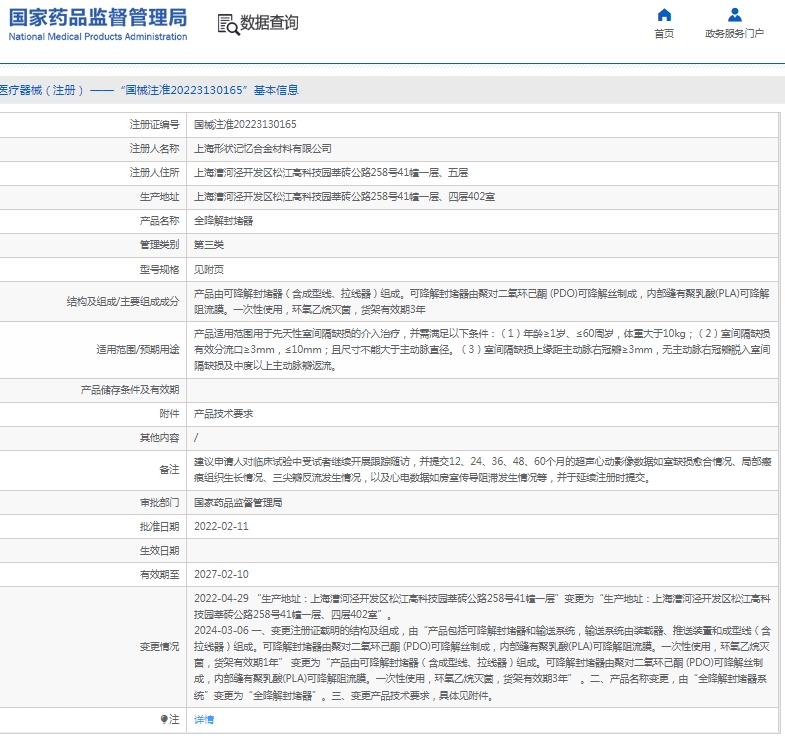Screen dimensions: 785x740
Task: Click the 产品技术要求 value
Action: (x=223, y=414)
